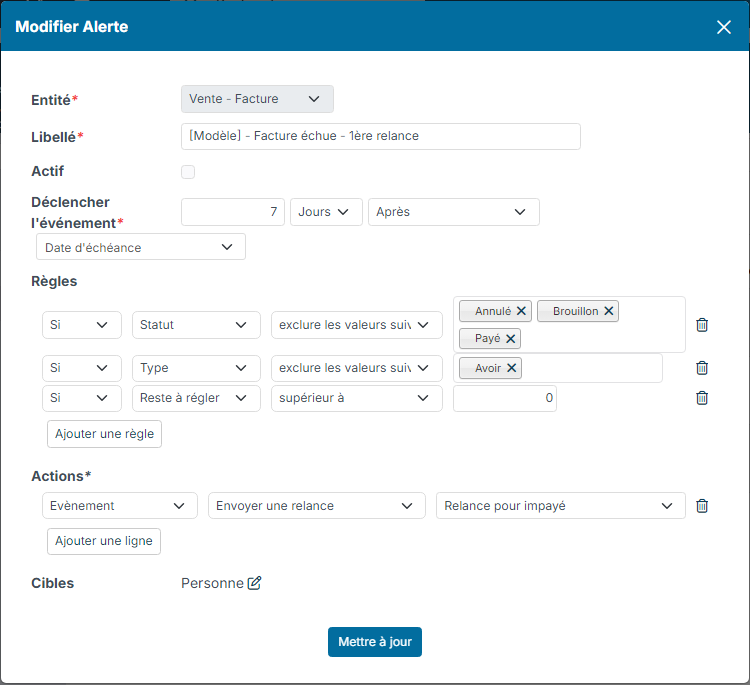
Task: Click the Libellé text field
Action: click(x=381, y=136)
